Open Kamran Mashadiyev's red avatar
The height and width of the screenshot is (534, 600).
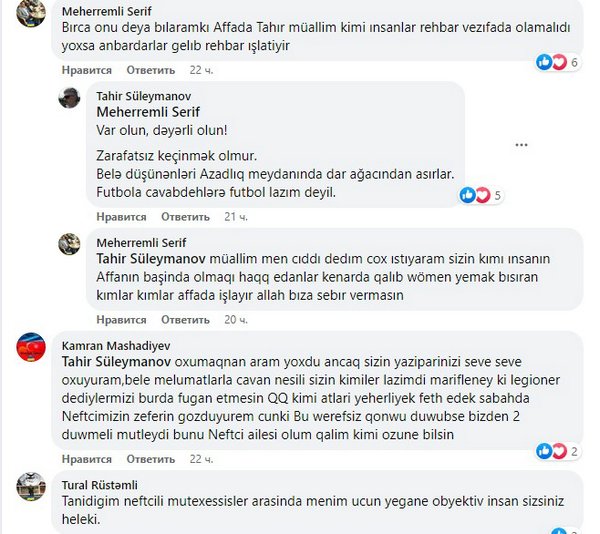click(31, 347)
